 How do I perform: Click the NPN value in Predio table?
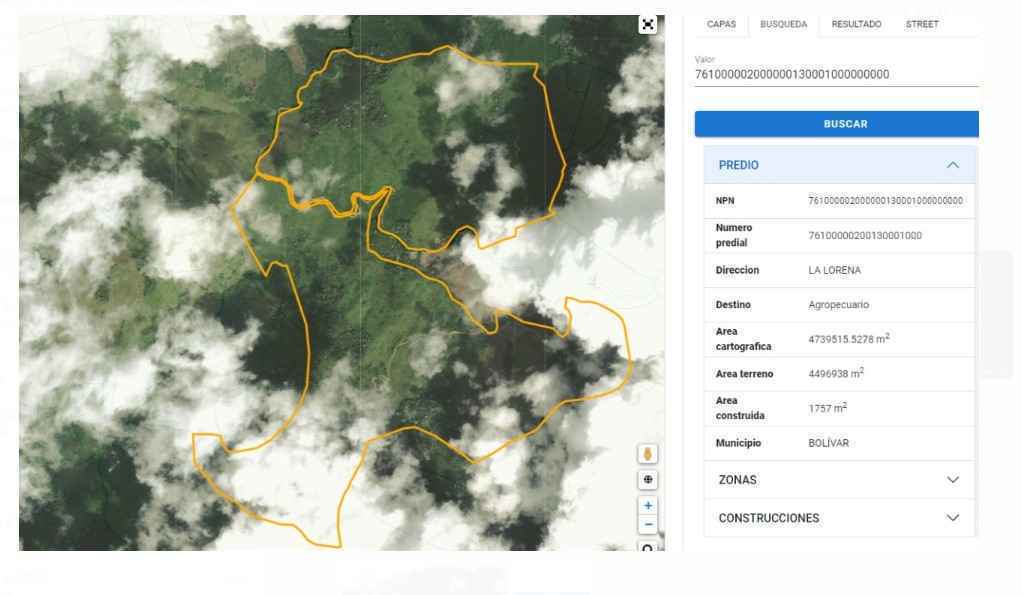884,201
